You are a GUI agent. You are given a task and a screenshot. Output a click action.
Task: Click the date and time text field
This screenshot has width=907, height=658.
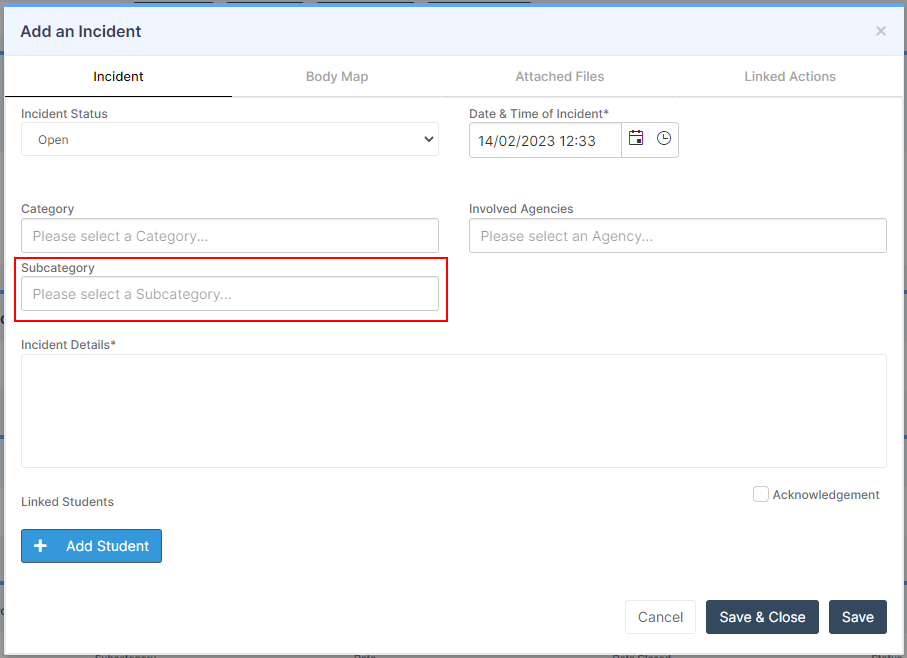pos(545,141)
